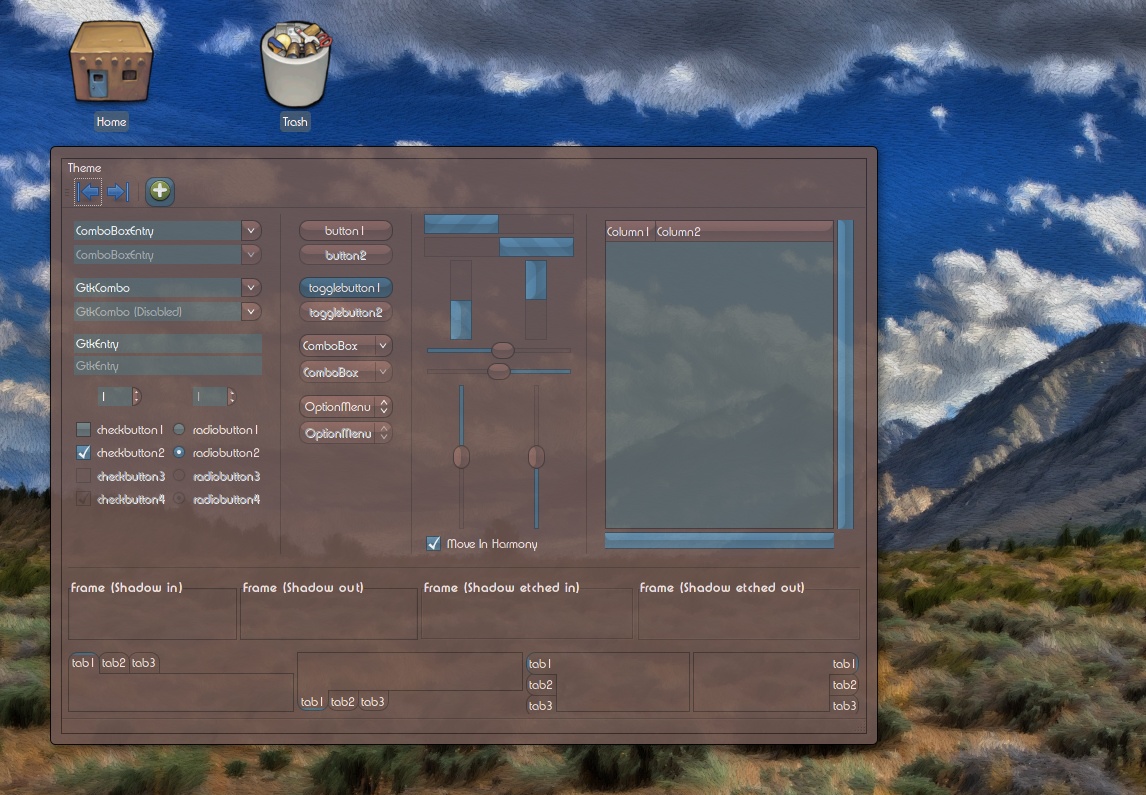Select tab1 in top-tabbed notebook

pyautogui.click(x=83, y=663)
